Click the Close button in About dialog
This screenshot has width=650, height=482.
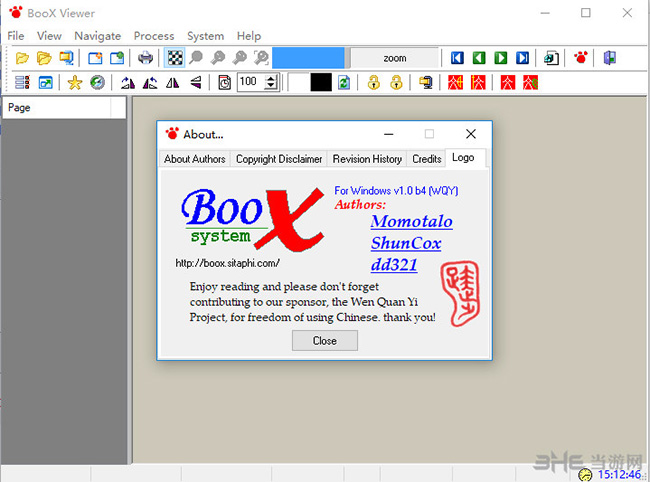click(x=325, y=341)
